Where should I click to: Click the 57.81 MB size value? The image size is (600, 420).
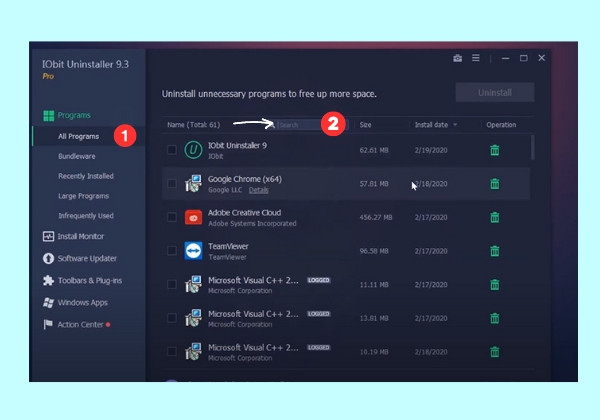point(374,184)
